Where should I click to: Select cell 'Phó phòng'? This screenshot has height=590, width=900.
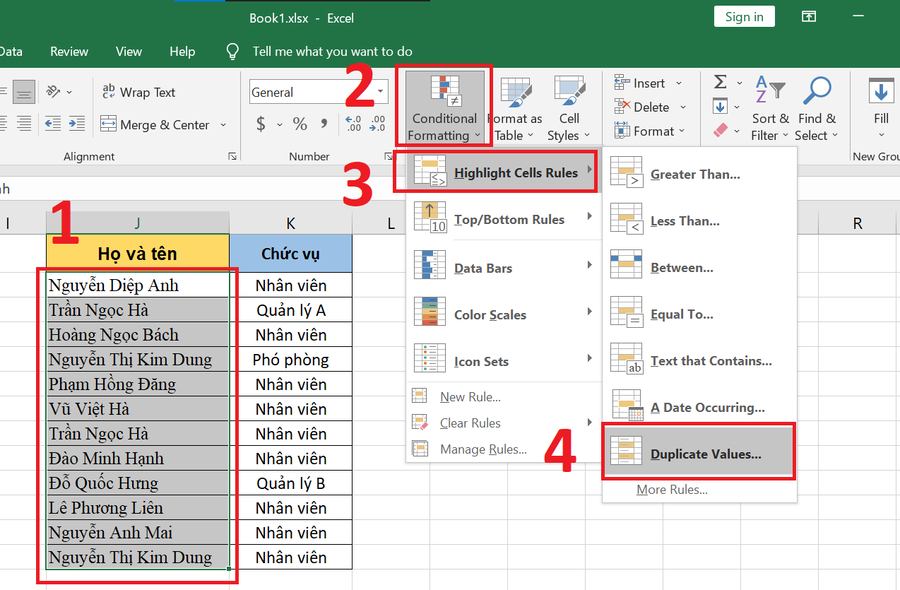(x=291, y=359)
